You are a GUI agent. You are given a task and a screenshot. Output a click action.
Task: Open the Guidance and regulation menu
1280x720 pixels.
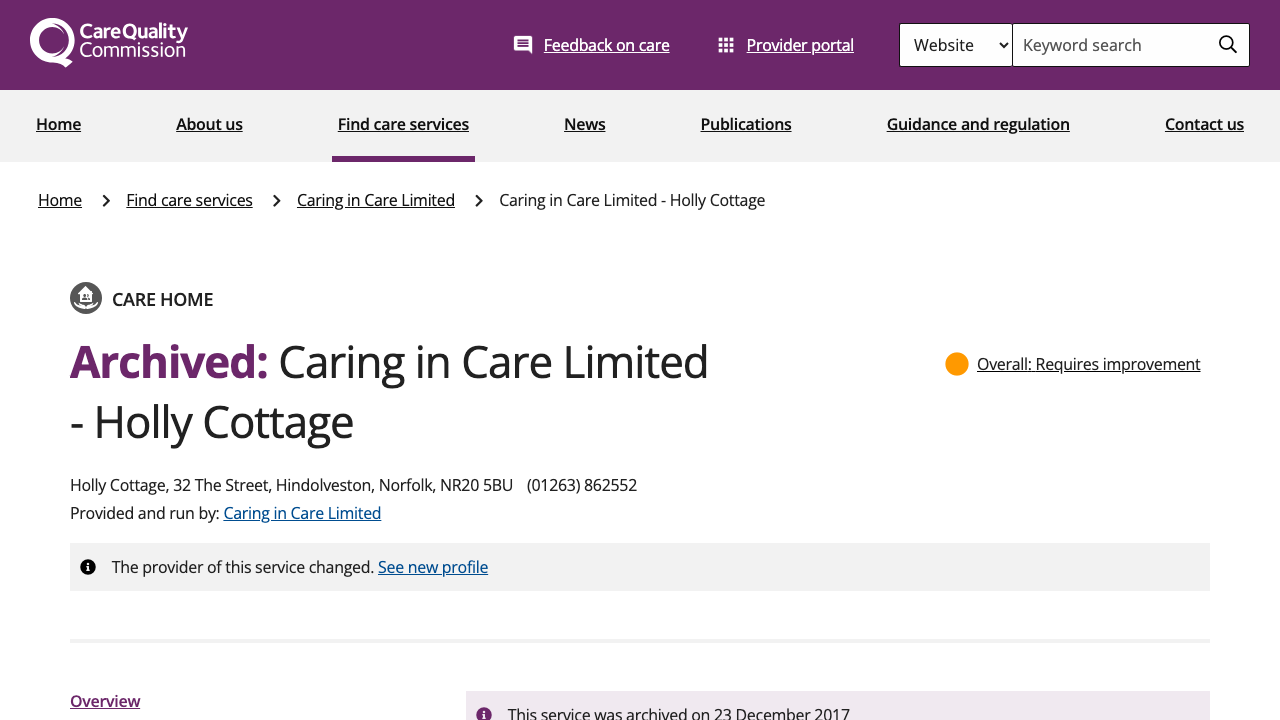978,124
